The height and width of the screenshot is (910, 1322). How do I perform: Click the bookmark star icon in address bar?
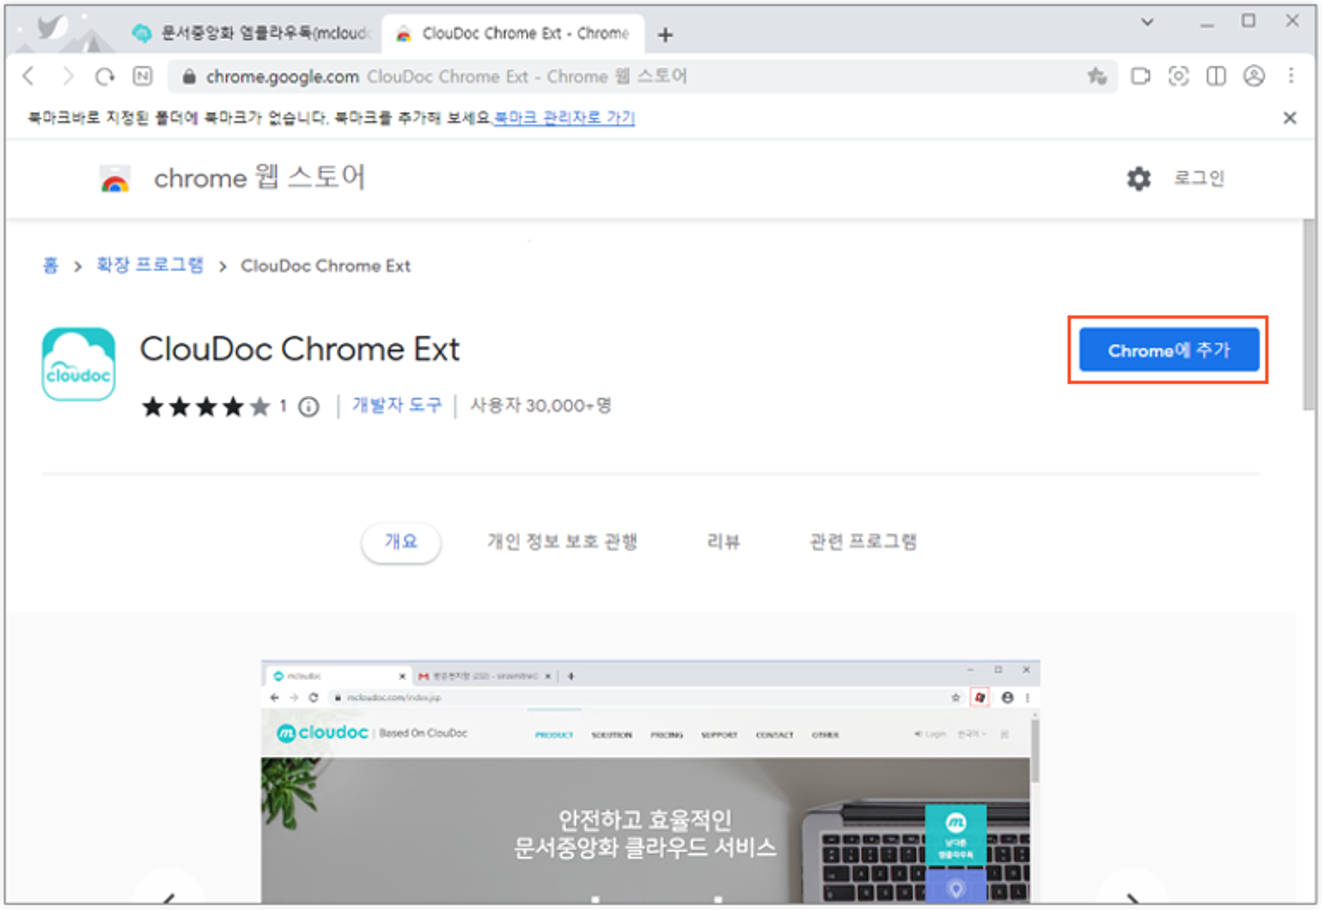[1097, 76]
